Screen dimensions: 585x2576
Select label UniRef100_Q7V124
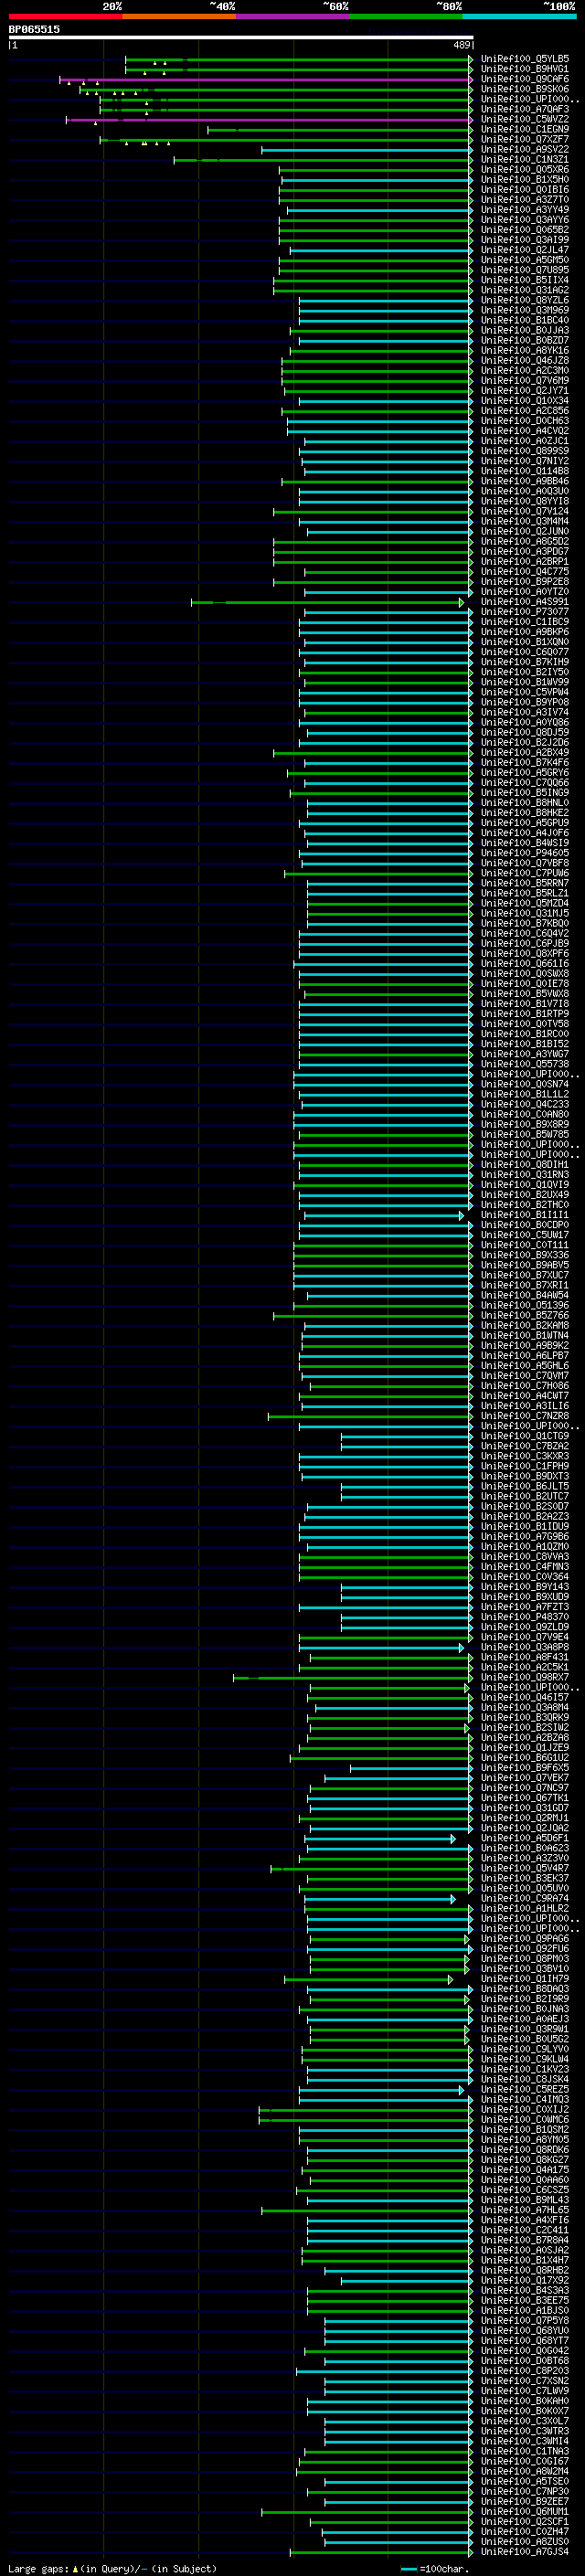[x=525, y=511]
